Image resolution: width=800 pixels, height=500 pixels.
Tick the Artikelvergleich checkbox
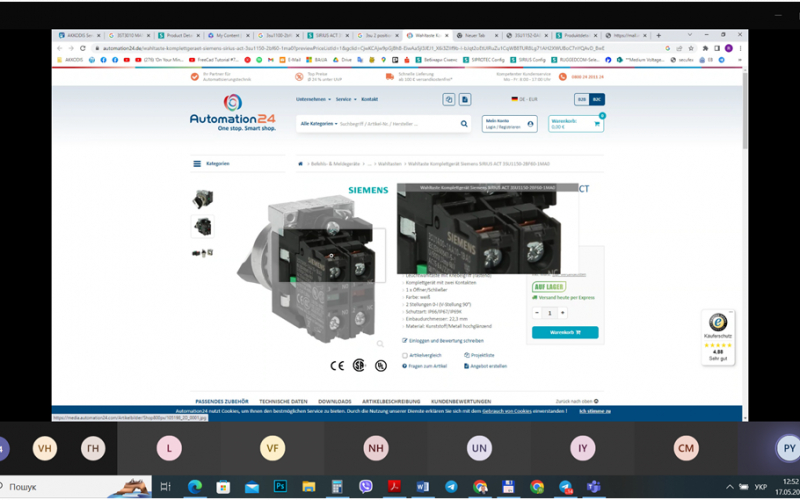click(405, 355)
